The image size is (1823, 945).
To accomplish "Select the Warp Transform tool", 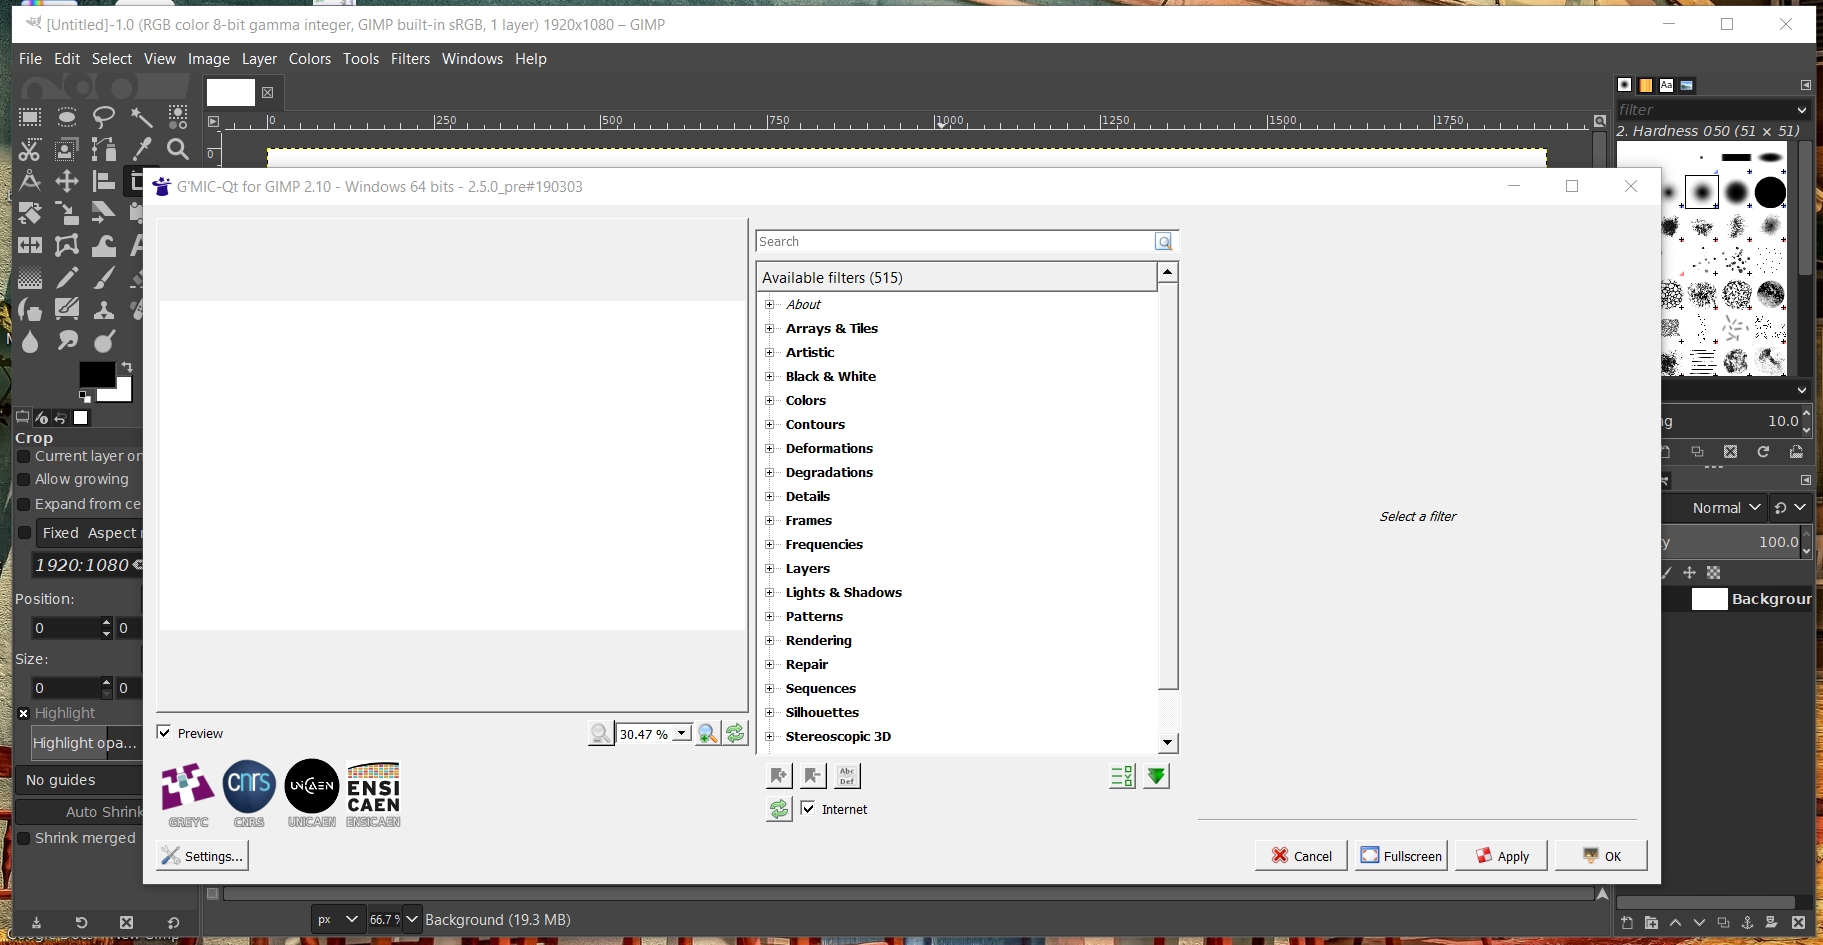I will click(x=104, y=245).
